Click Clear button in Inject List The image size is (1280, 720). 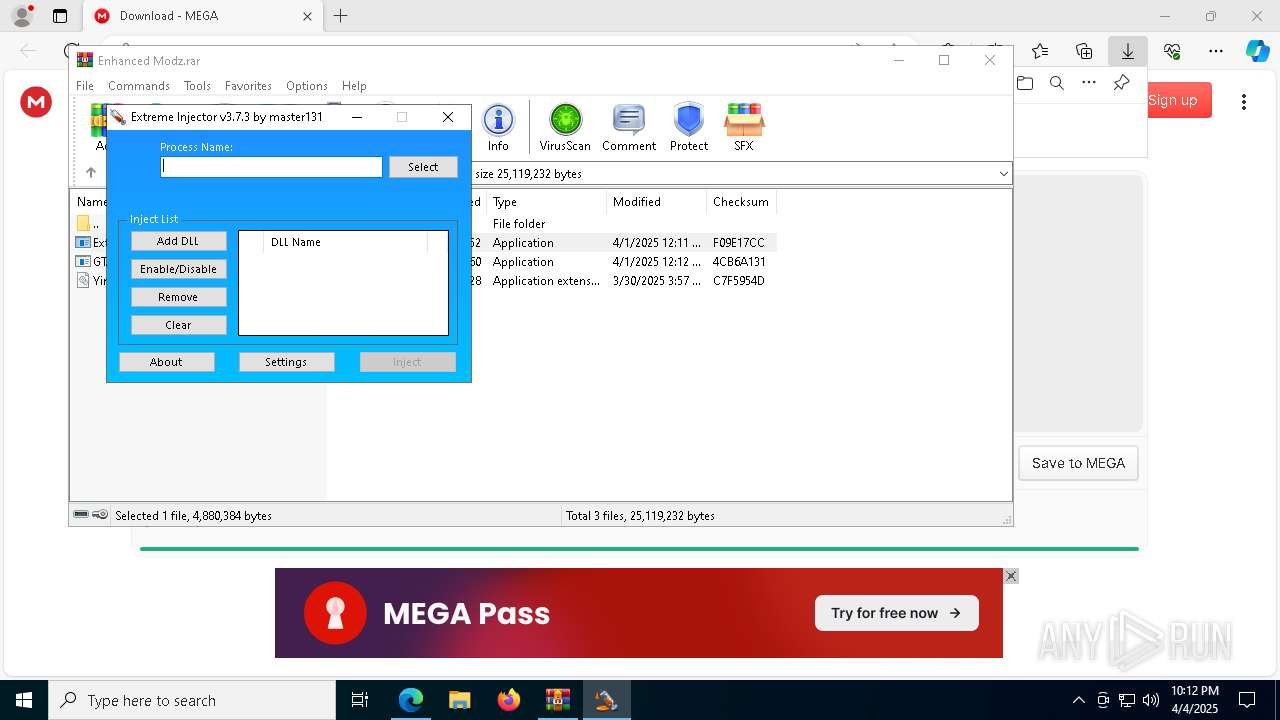pos(178,325)
